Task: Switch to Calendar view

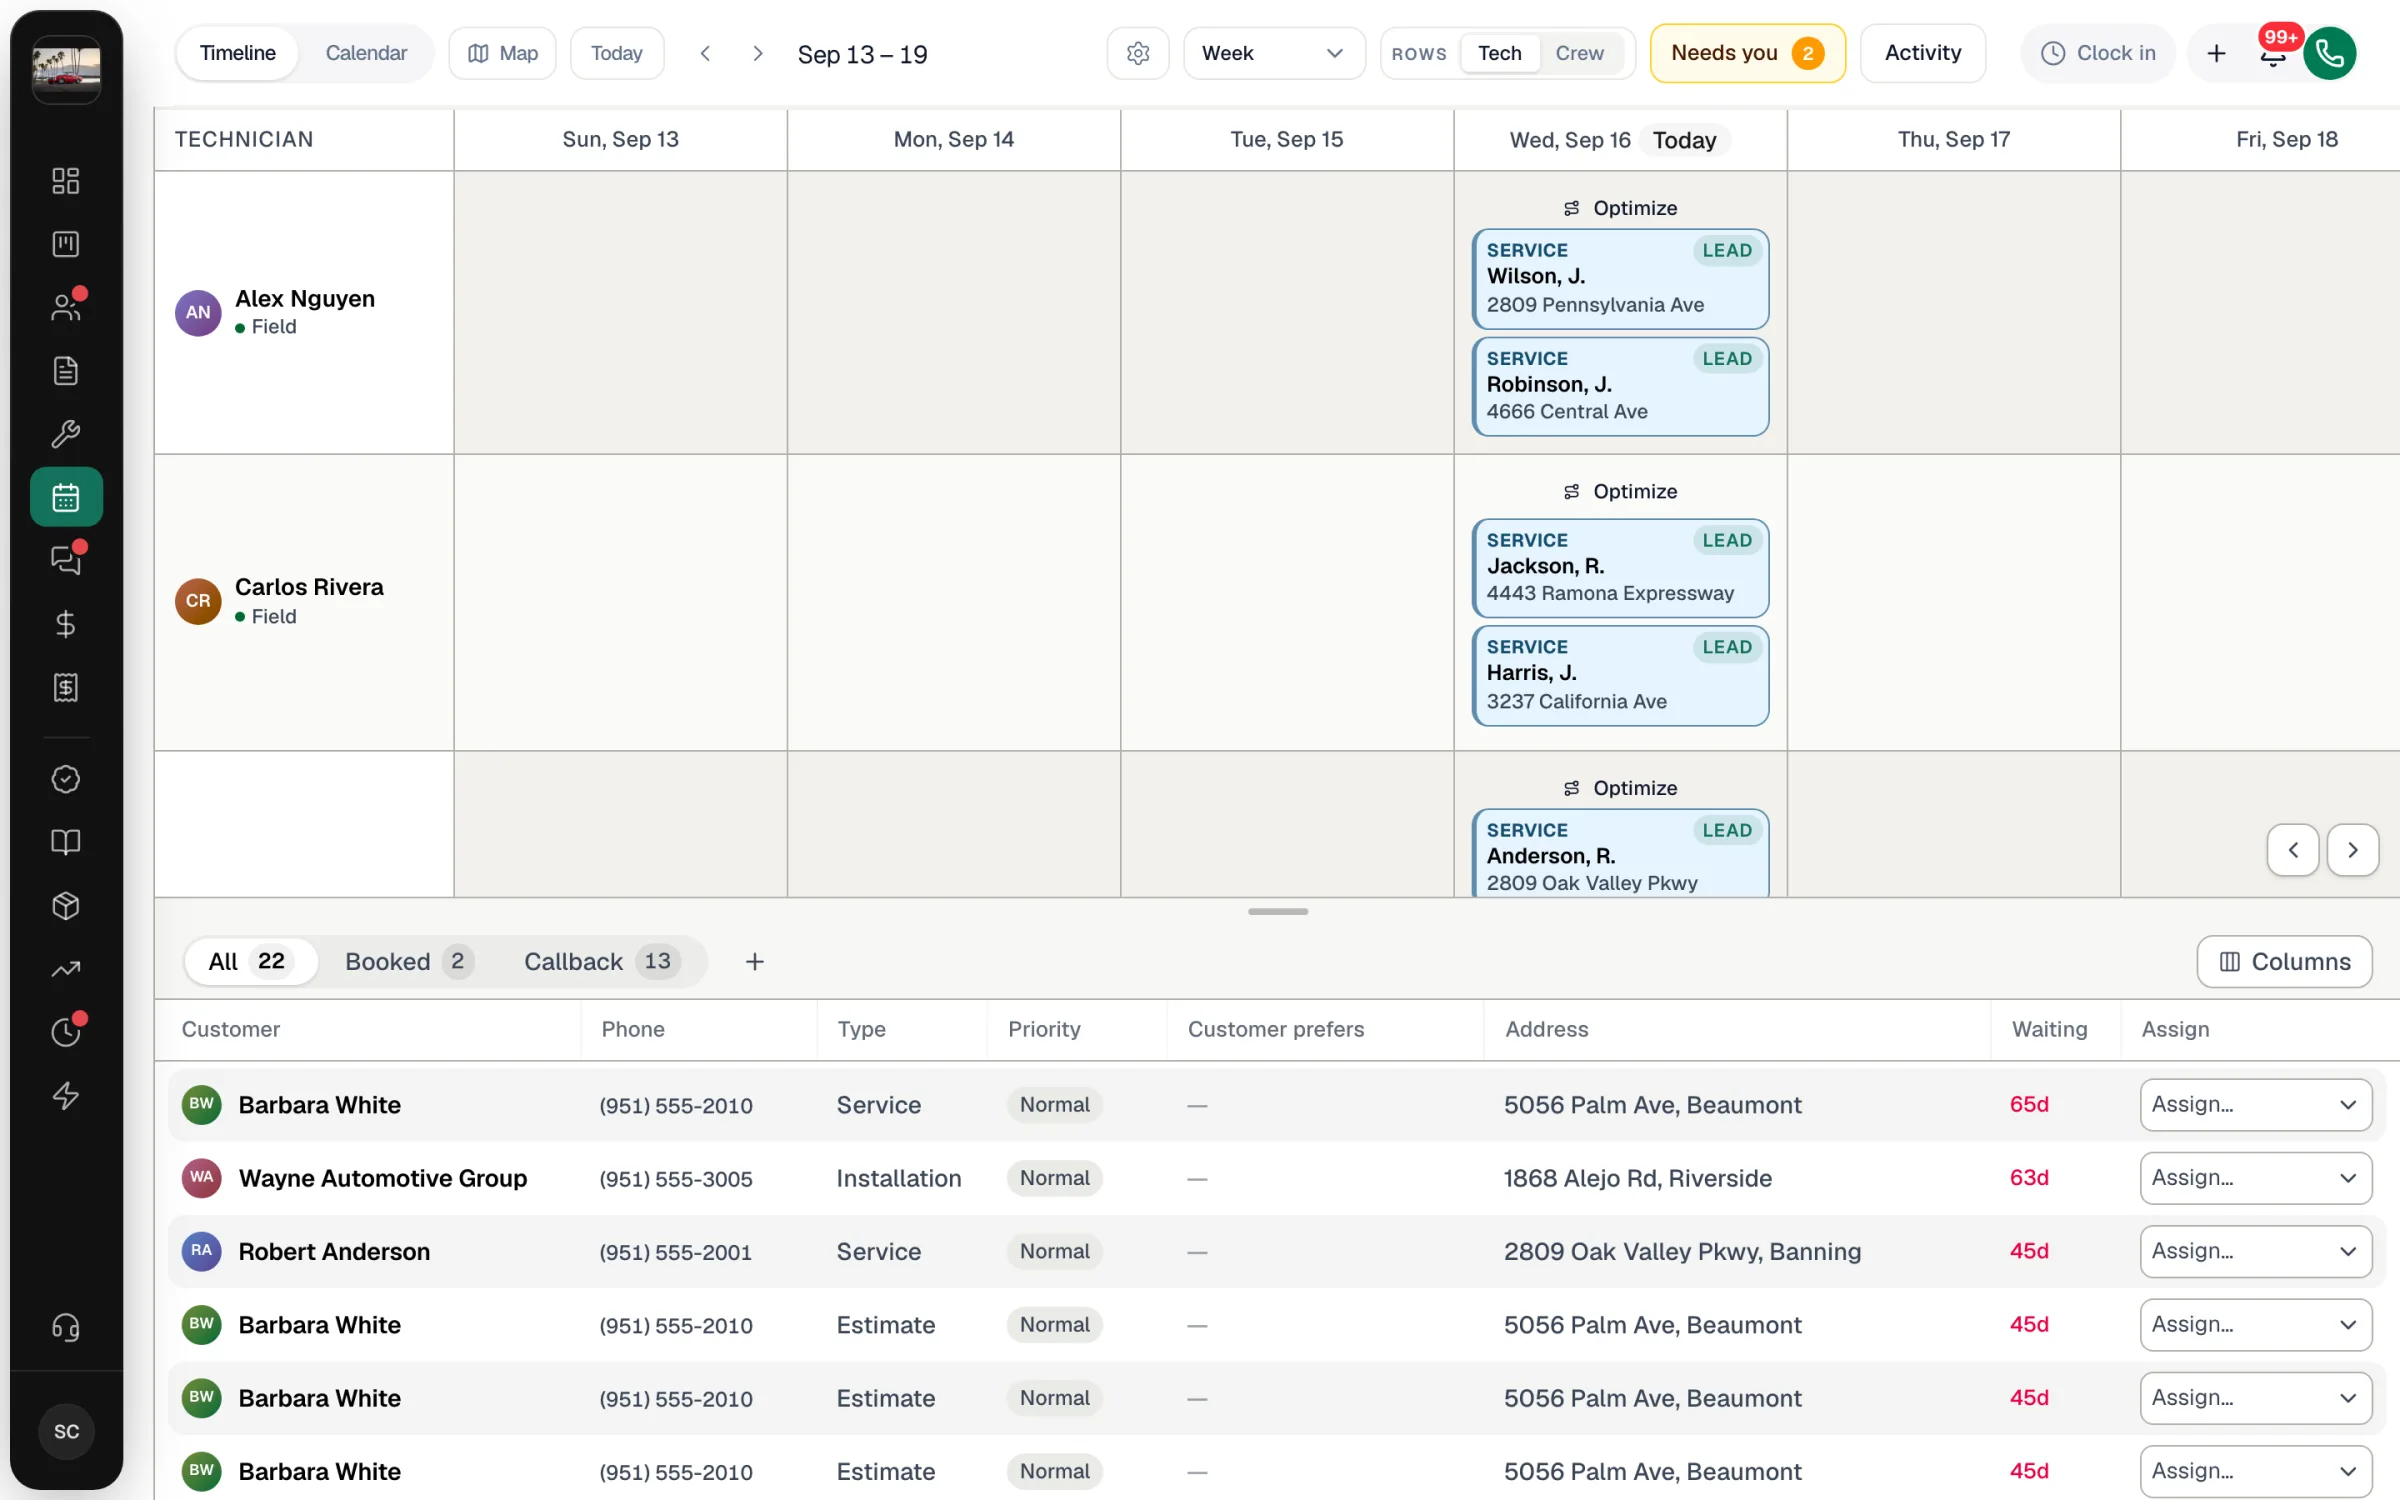Action: (x=366, y=53)
